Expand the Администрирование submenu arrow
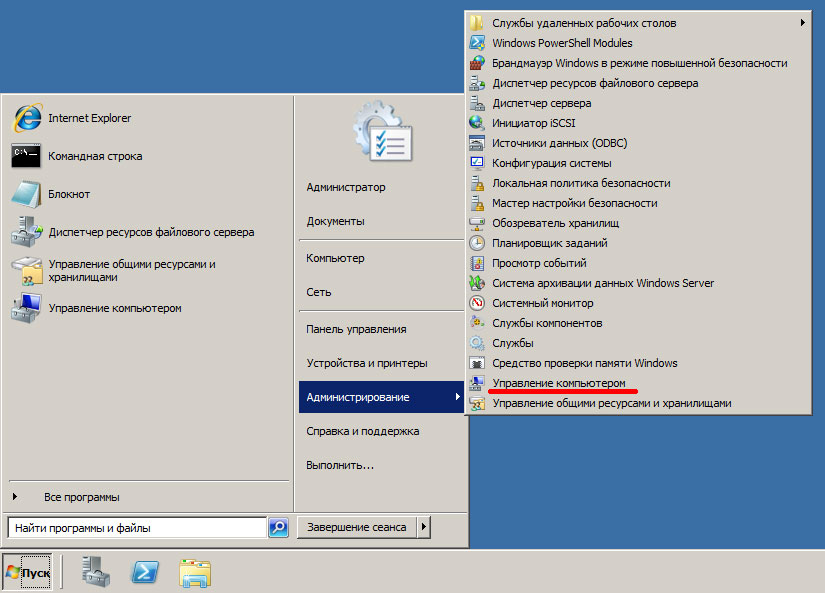This screenshot has width=825, height=593. [x=458, y=397]
